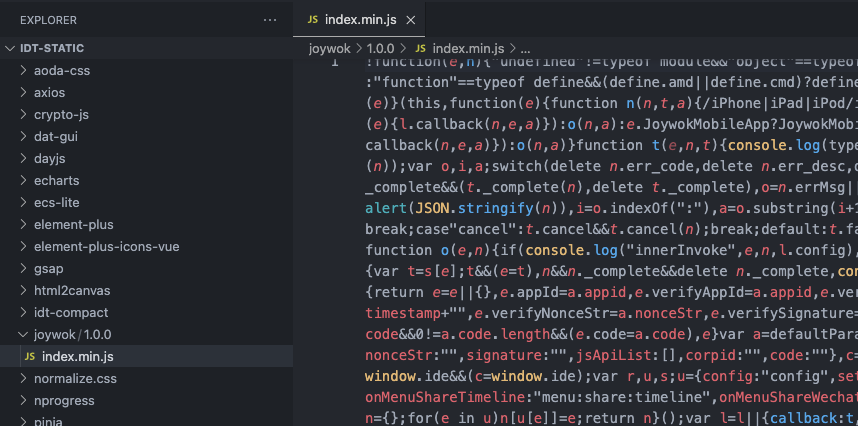This screenshot has width=858, height=426.
Task: Expand the echarts folder
Action: [56, 180]
